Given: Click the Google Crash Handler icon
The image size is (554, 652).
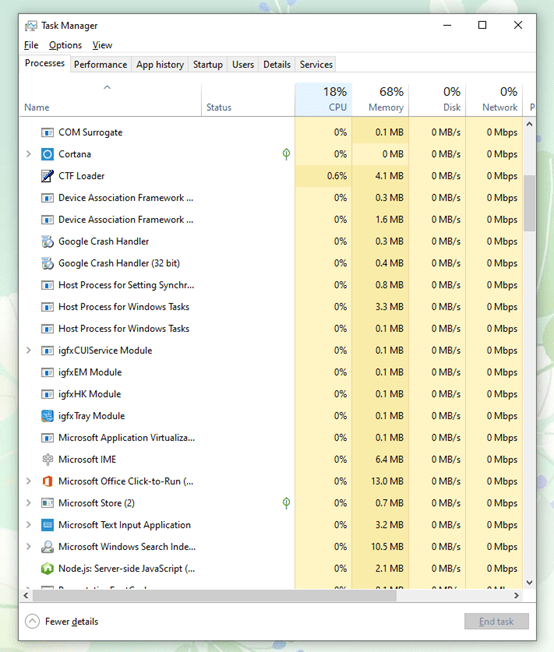Looking at the screenshot, I should 47,242.
